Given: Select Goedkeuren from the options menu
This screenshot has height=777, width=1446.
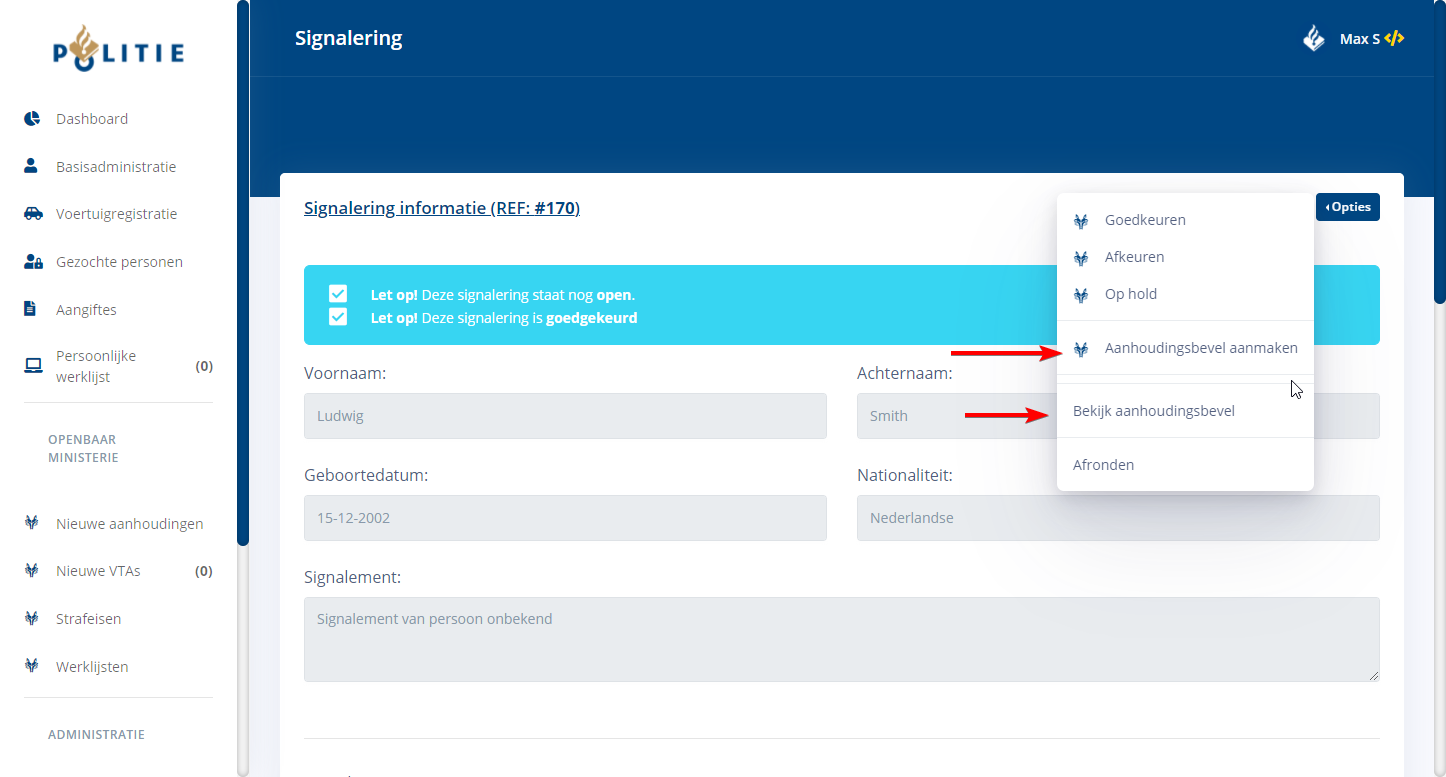Looking at the screenshot, I should click(x=1145, y=220).
